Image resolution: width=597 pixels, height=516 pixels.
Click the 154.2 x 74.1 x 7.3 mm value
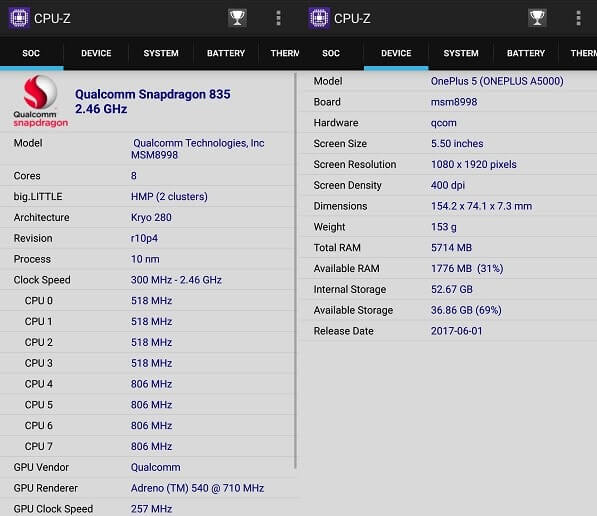point(482,206)
